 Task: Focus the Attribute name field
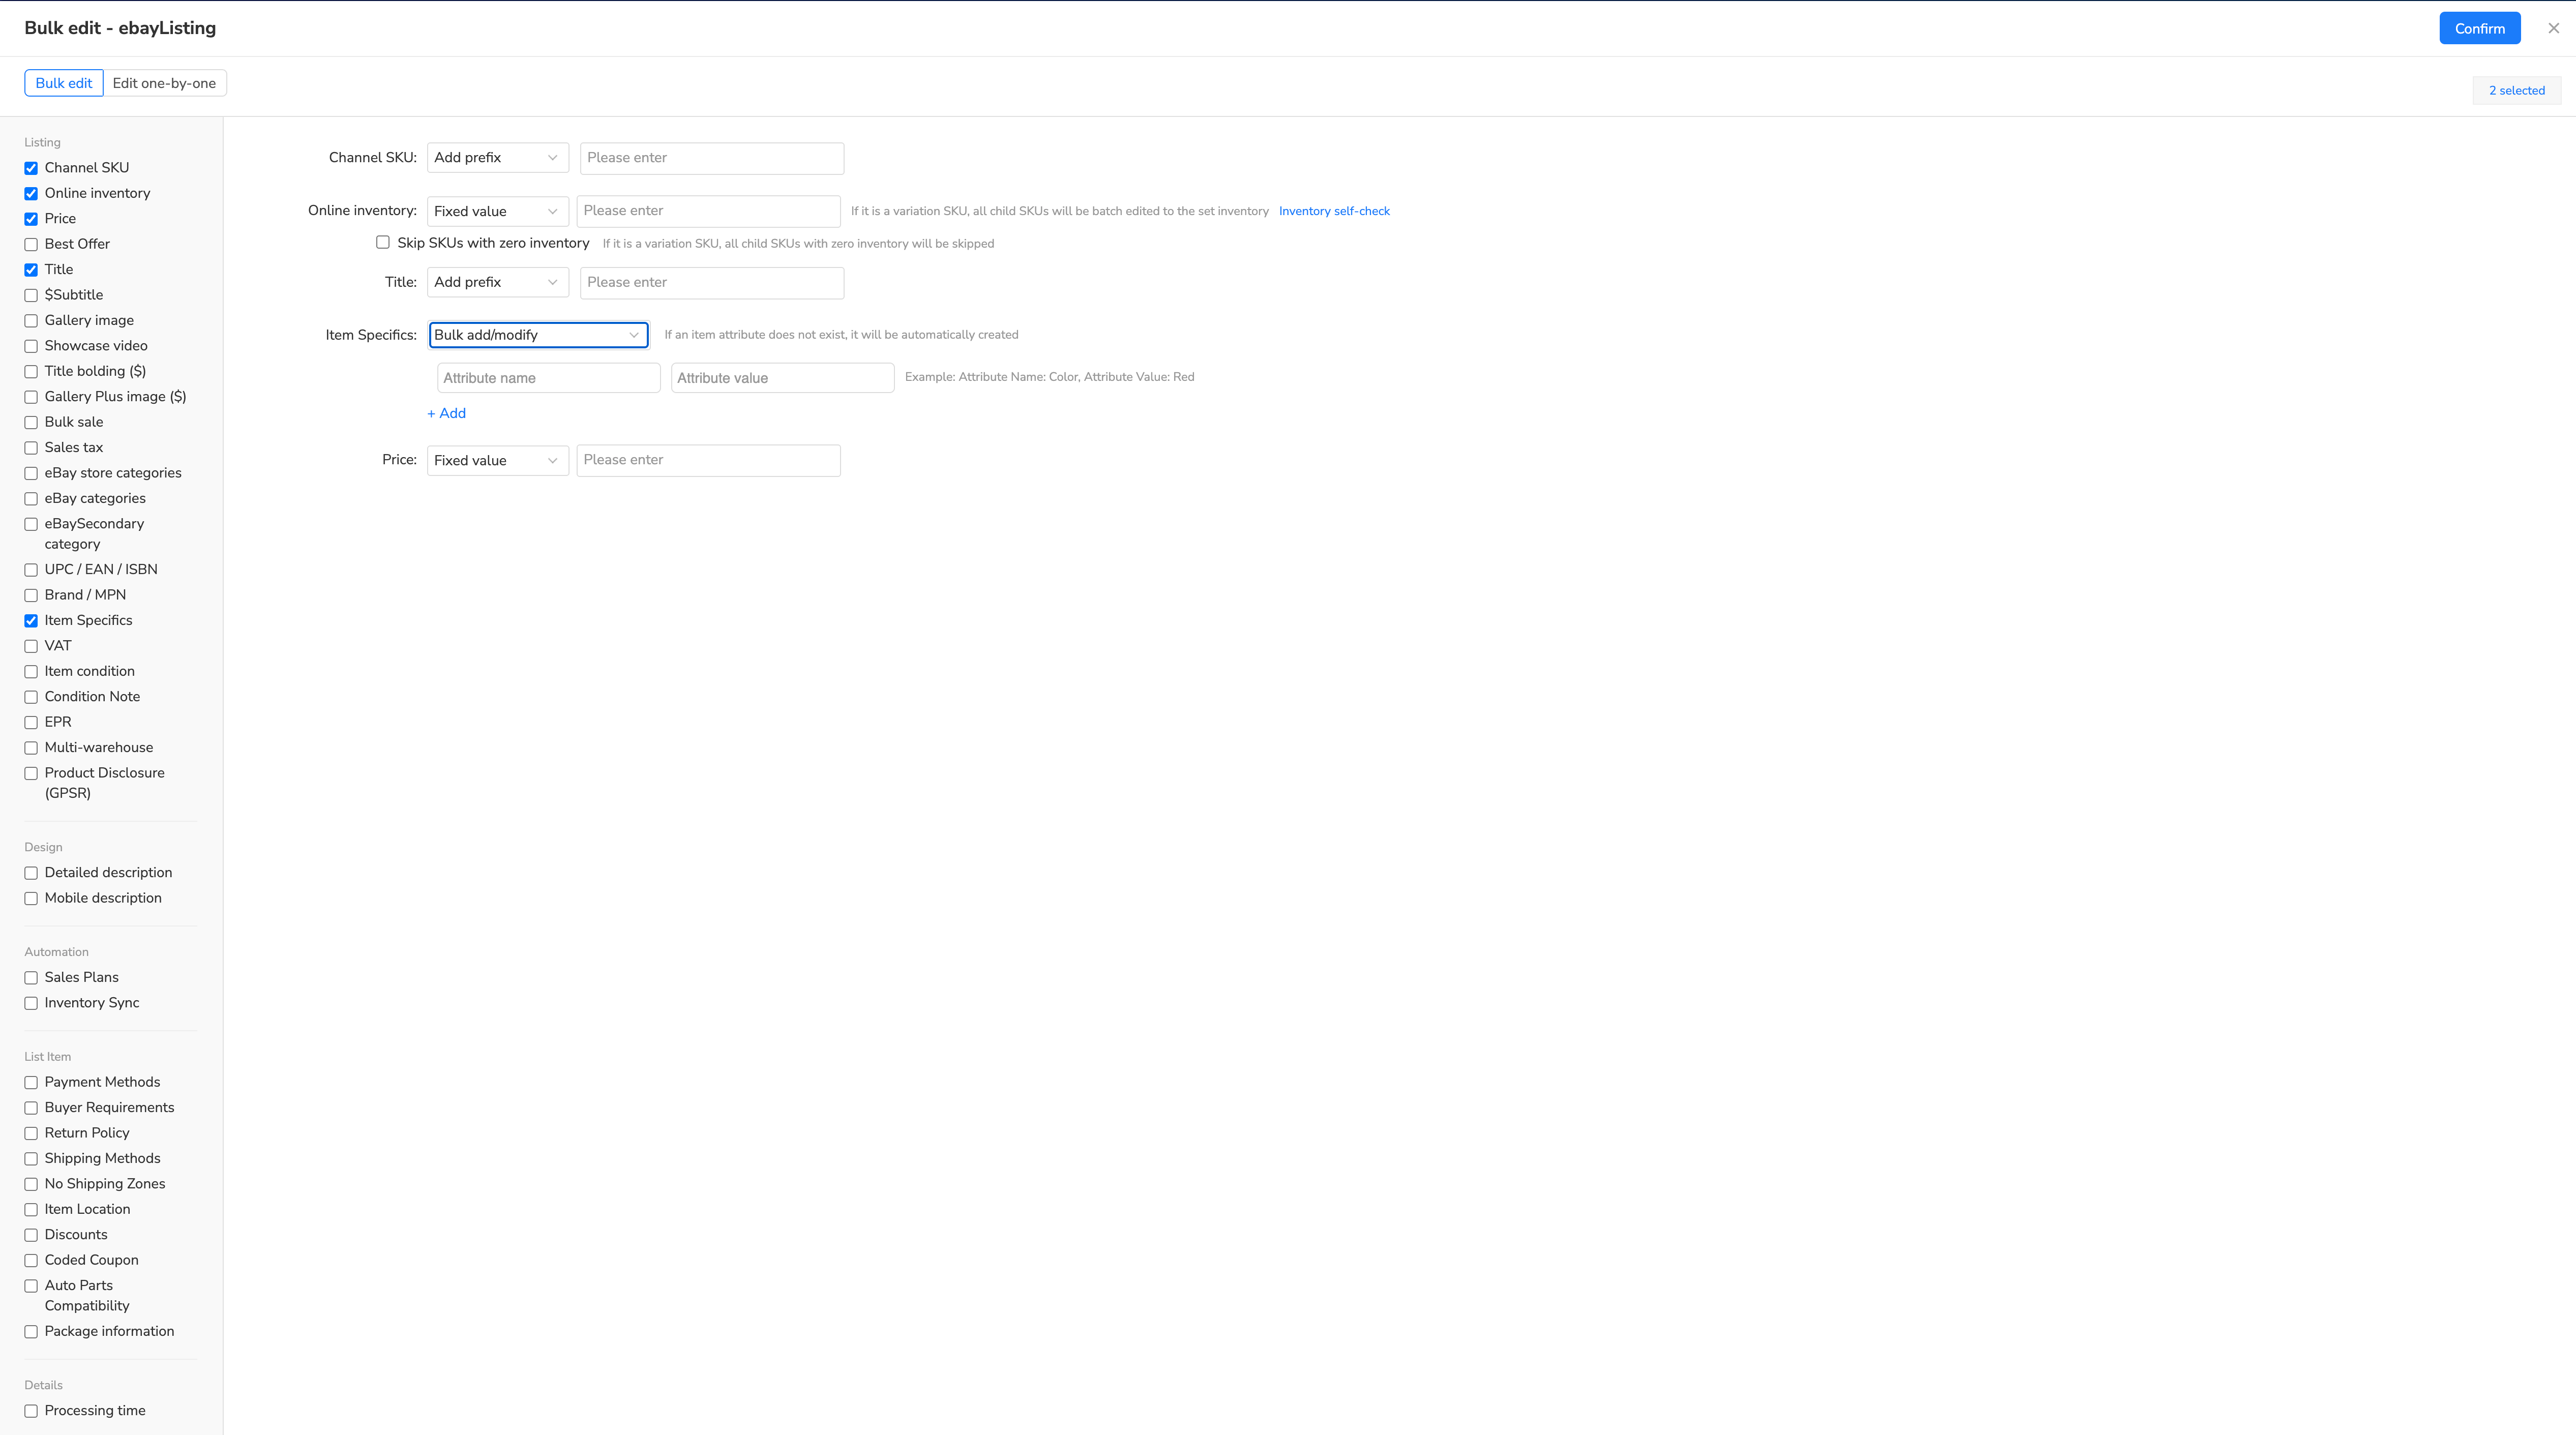click(x=548, y=378)
